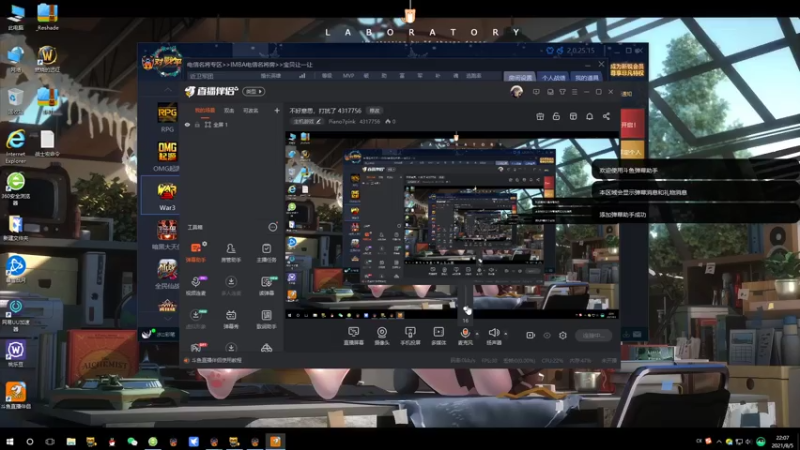Open the 歌词助手 tool icon

tap(266, 319)
